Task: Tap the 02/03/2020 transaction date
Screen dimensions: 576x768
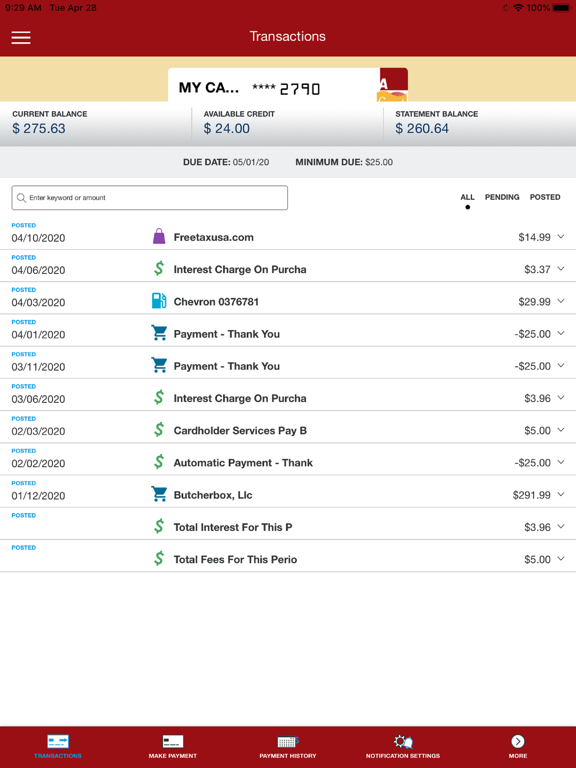Action: [x=38, y=431]
